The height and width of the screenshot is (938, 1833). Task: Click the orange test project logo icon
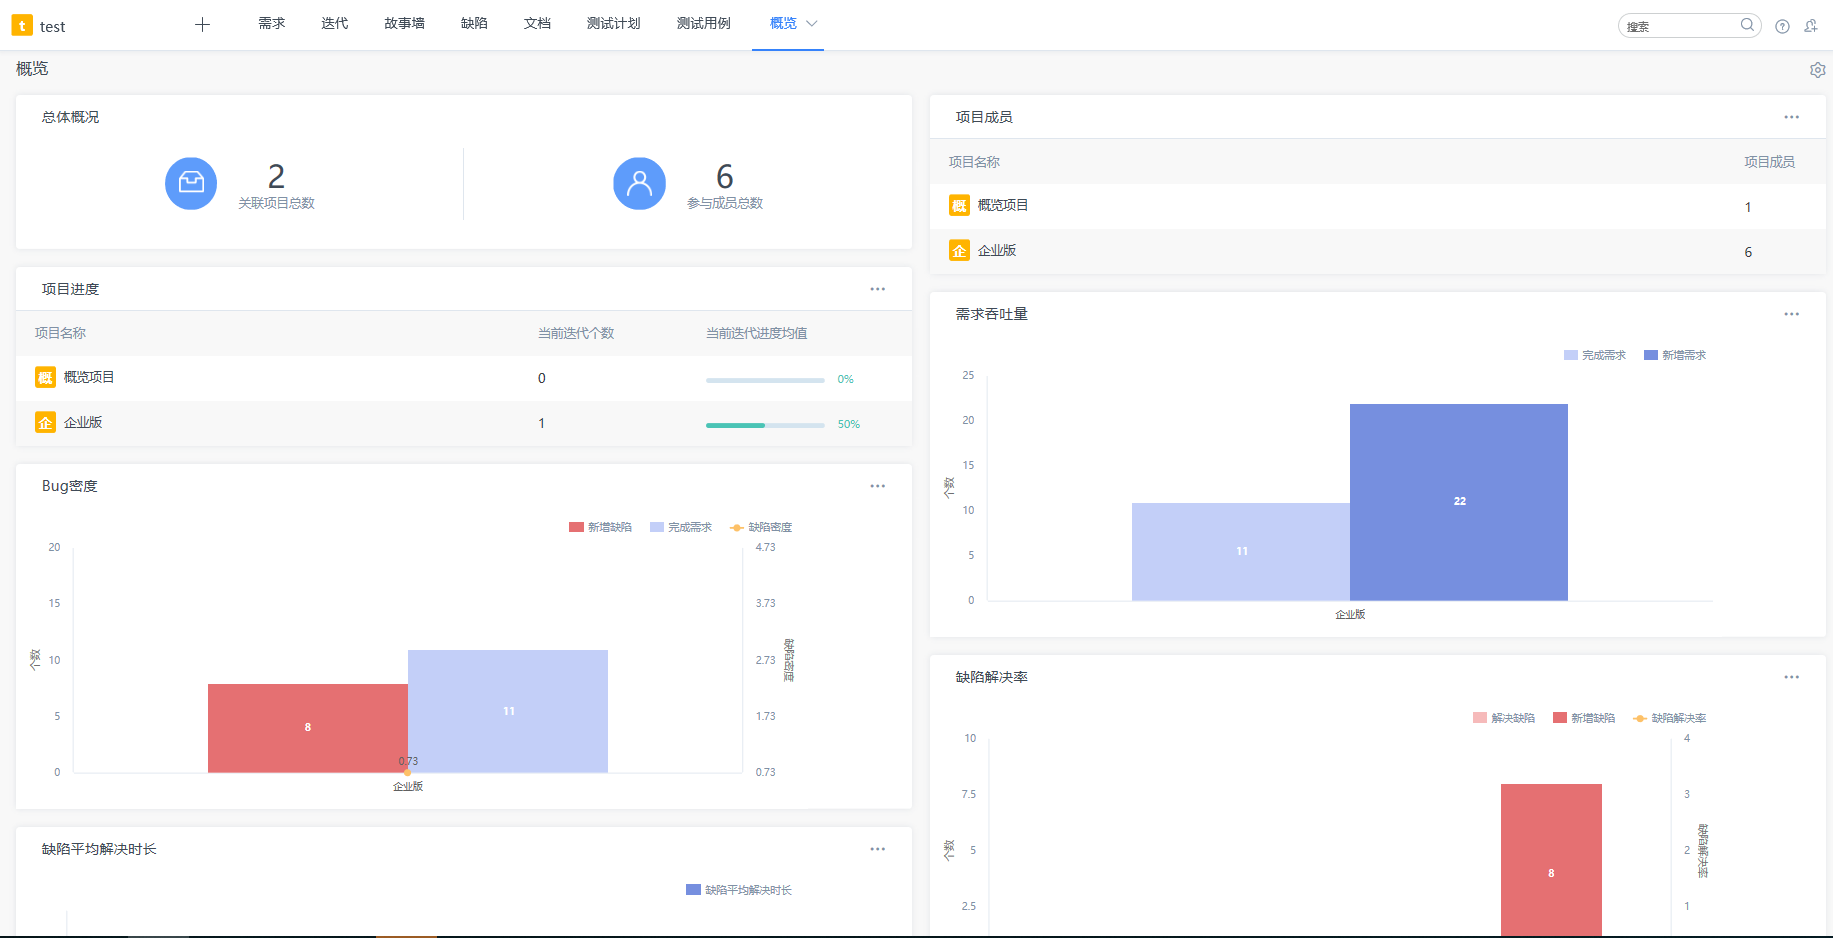coord(22,26)
